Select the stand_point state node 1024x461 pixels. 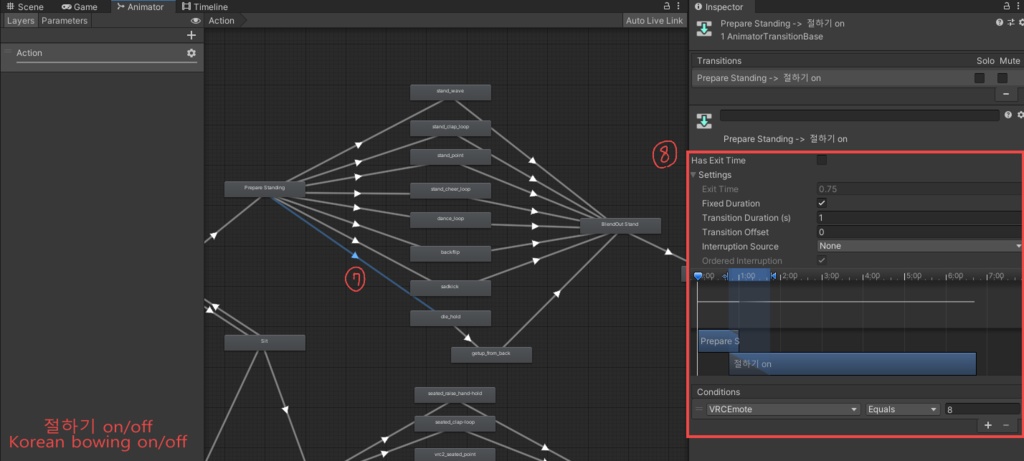450,156
